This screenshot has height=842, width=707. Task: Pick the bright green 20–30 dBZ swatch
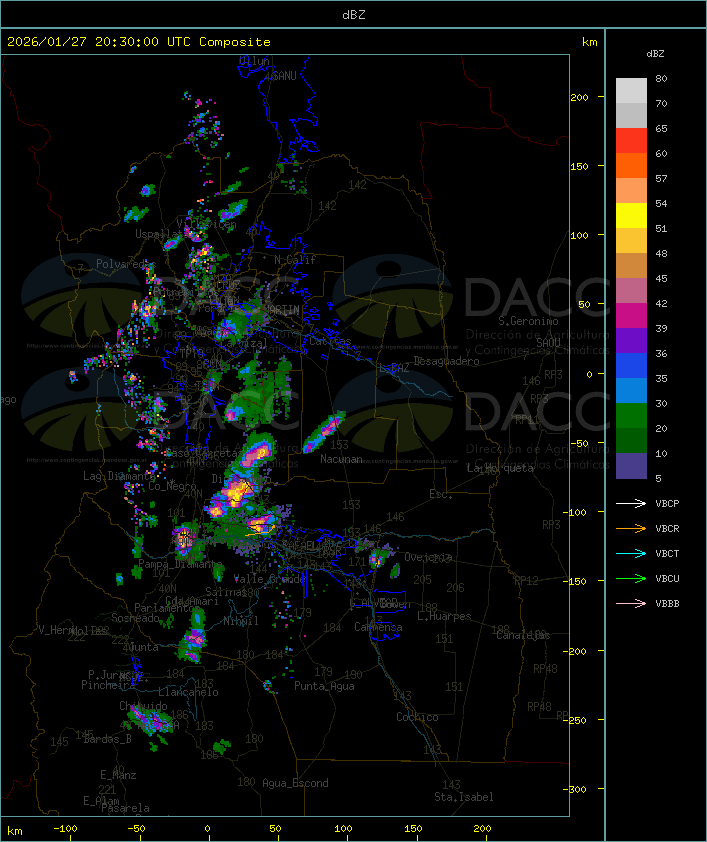(631, 416)
